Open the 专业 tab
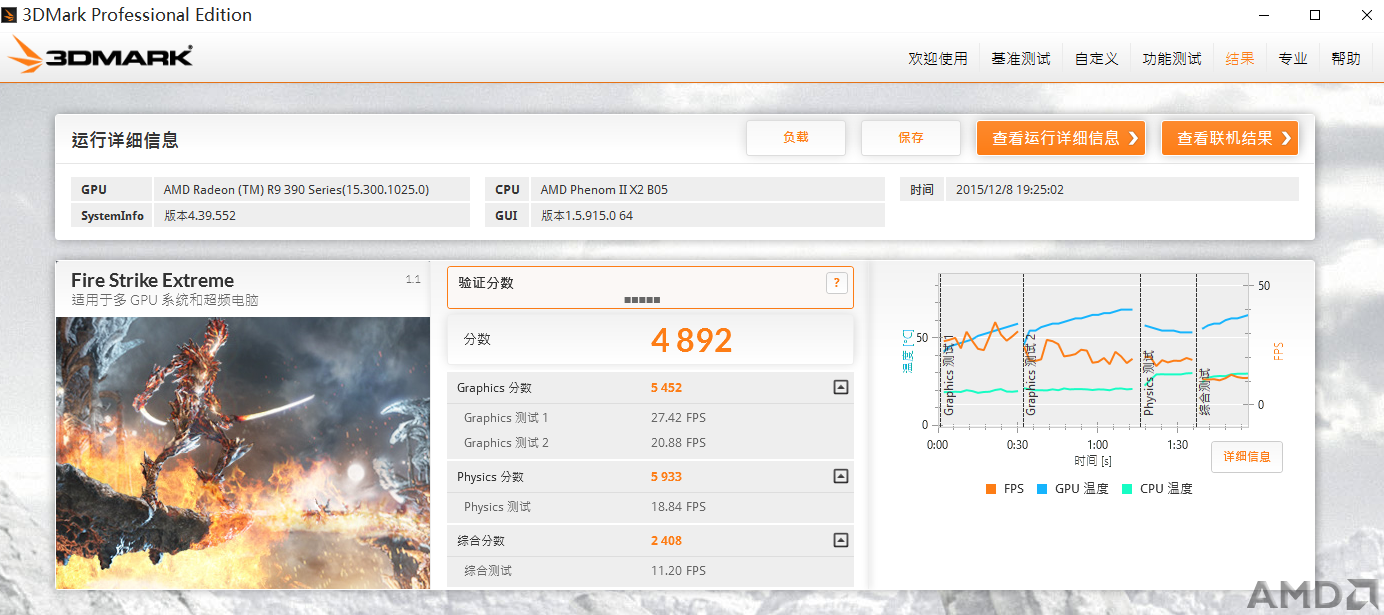Viewport: 1384px width, 615px height. tap(1293, 59)
